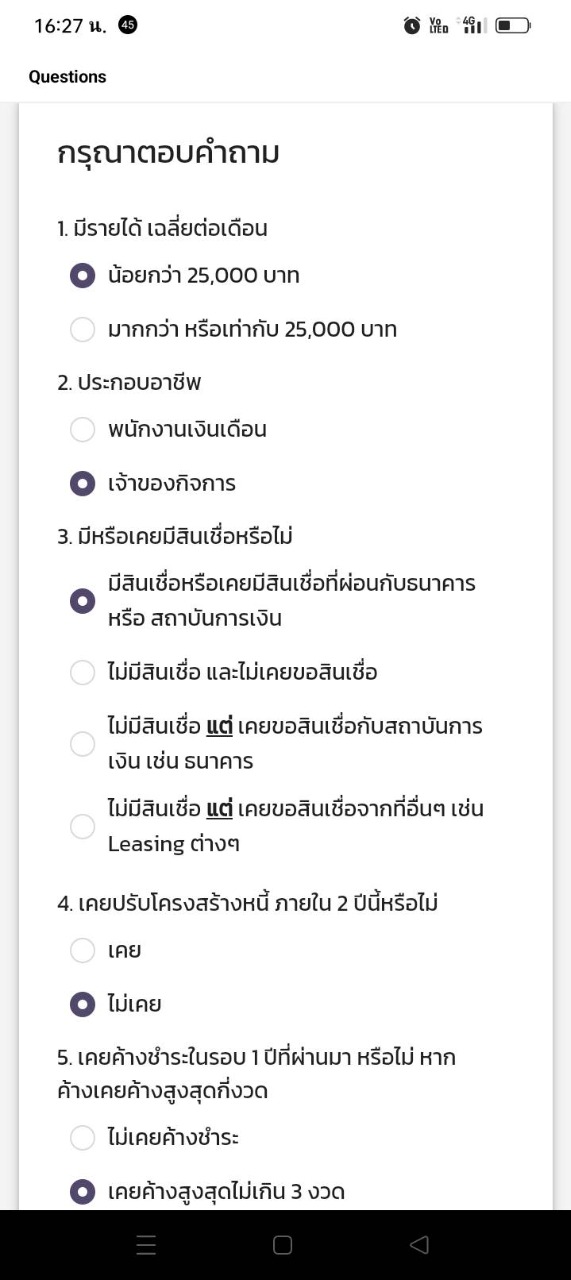Screen dimensions: 571x1280
Task: Tap the alarm clock status icon
Action: [412, 26]
